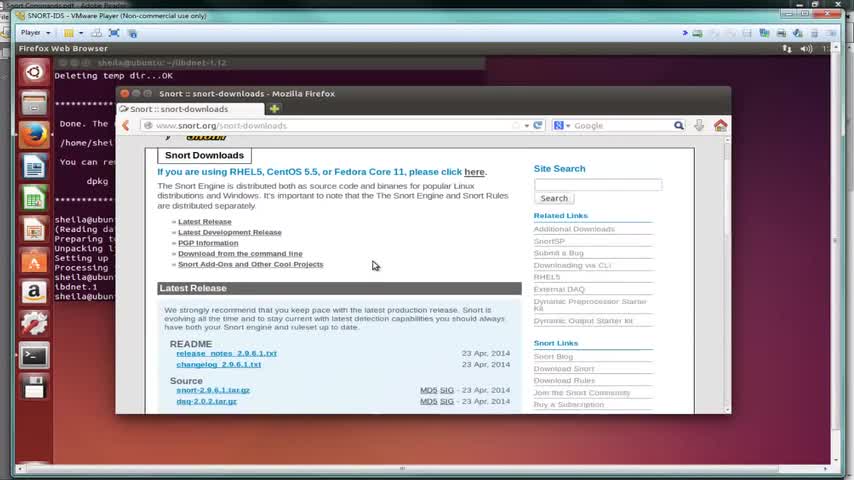Open Latest Development Release link
Image resolution: width=854 pixels, height=480 pixels.
coord(230,232)
